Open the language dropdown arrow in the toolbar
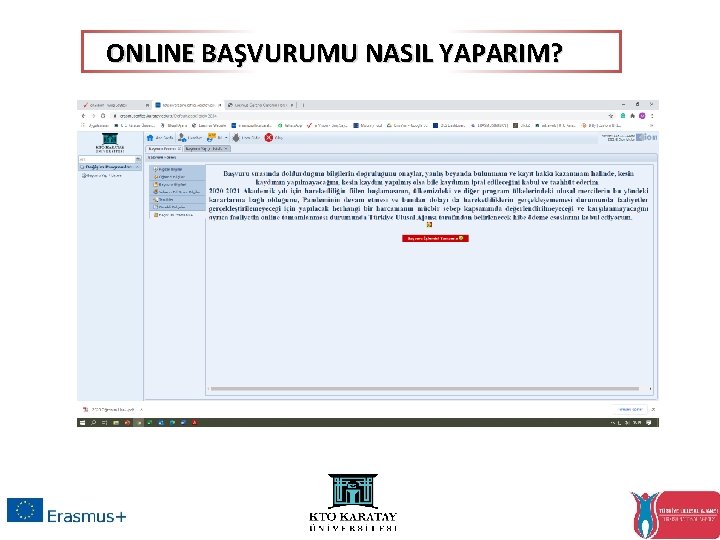This screenshot has width=720, height=540. tap(226, 138)
